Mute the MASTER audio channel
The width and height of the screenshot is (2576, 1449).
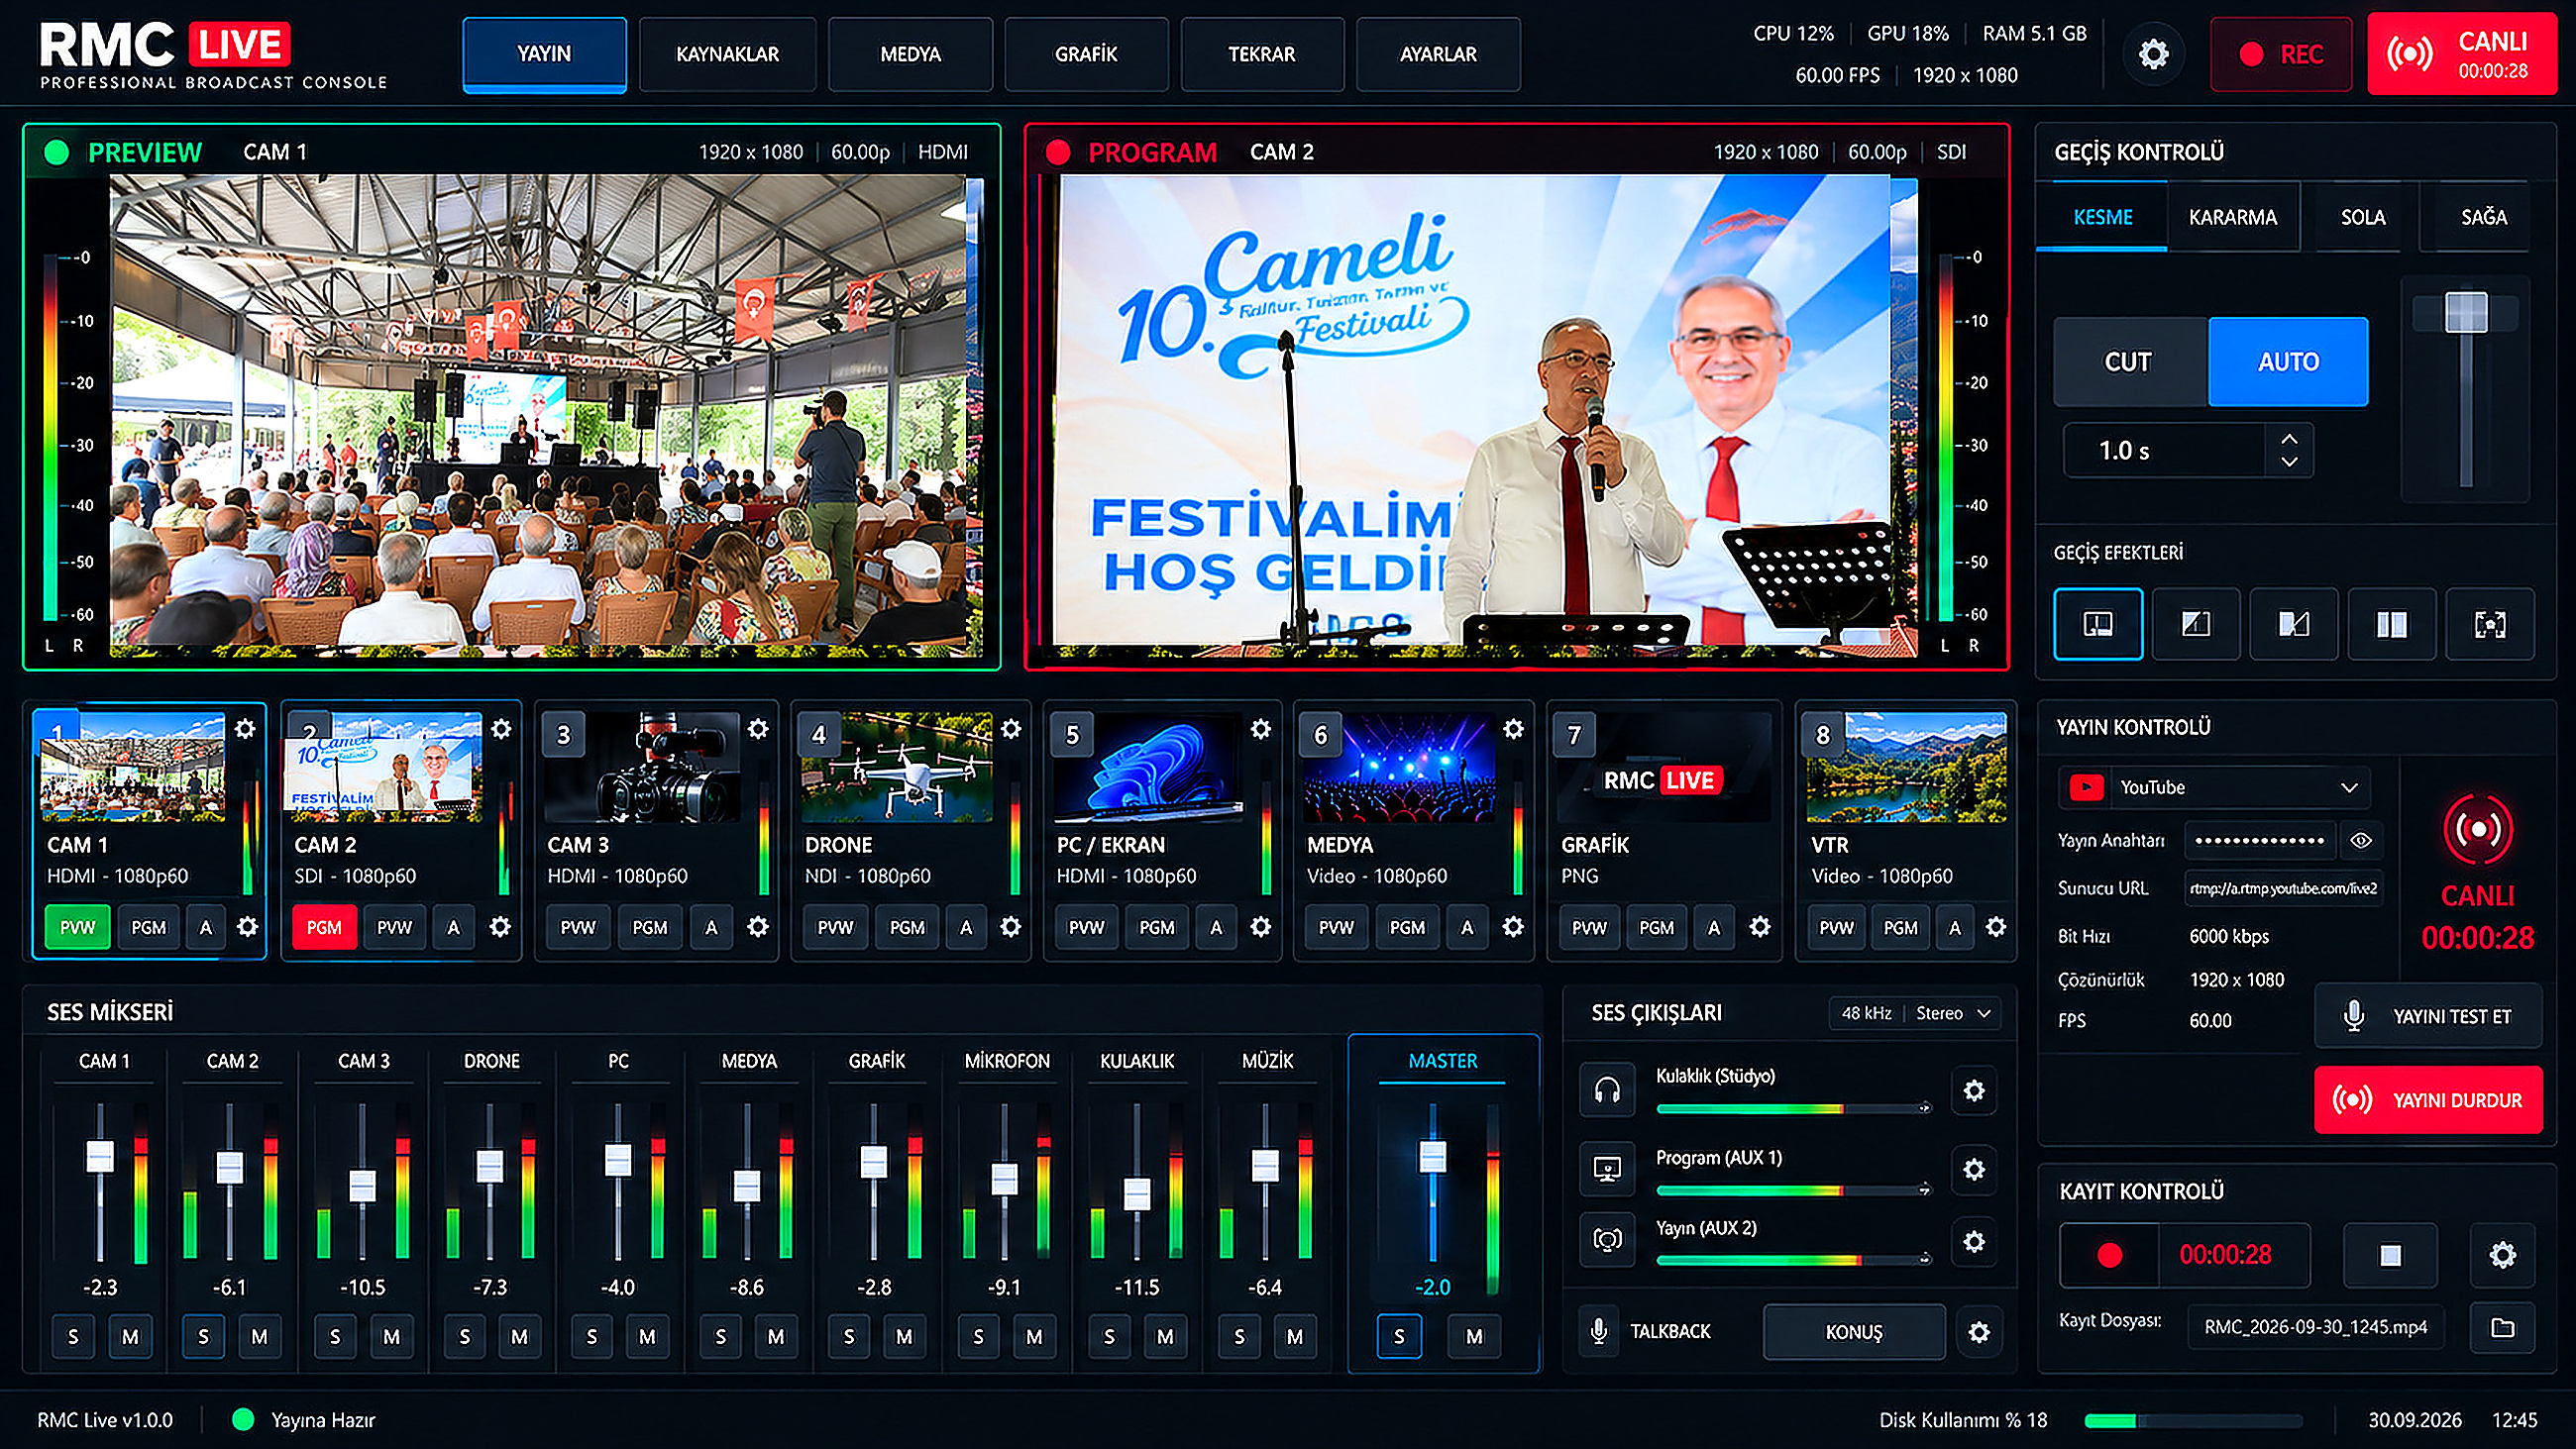(x=1474, y=1337)
